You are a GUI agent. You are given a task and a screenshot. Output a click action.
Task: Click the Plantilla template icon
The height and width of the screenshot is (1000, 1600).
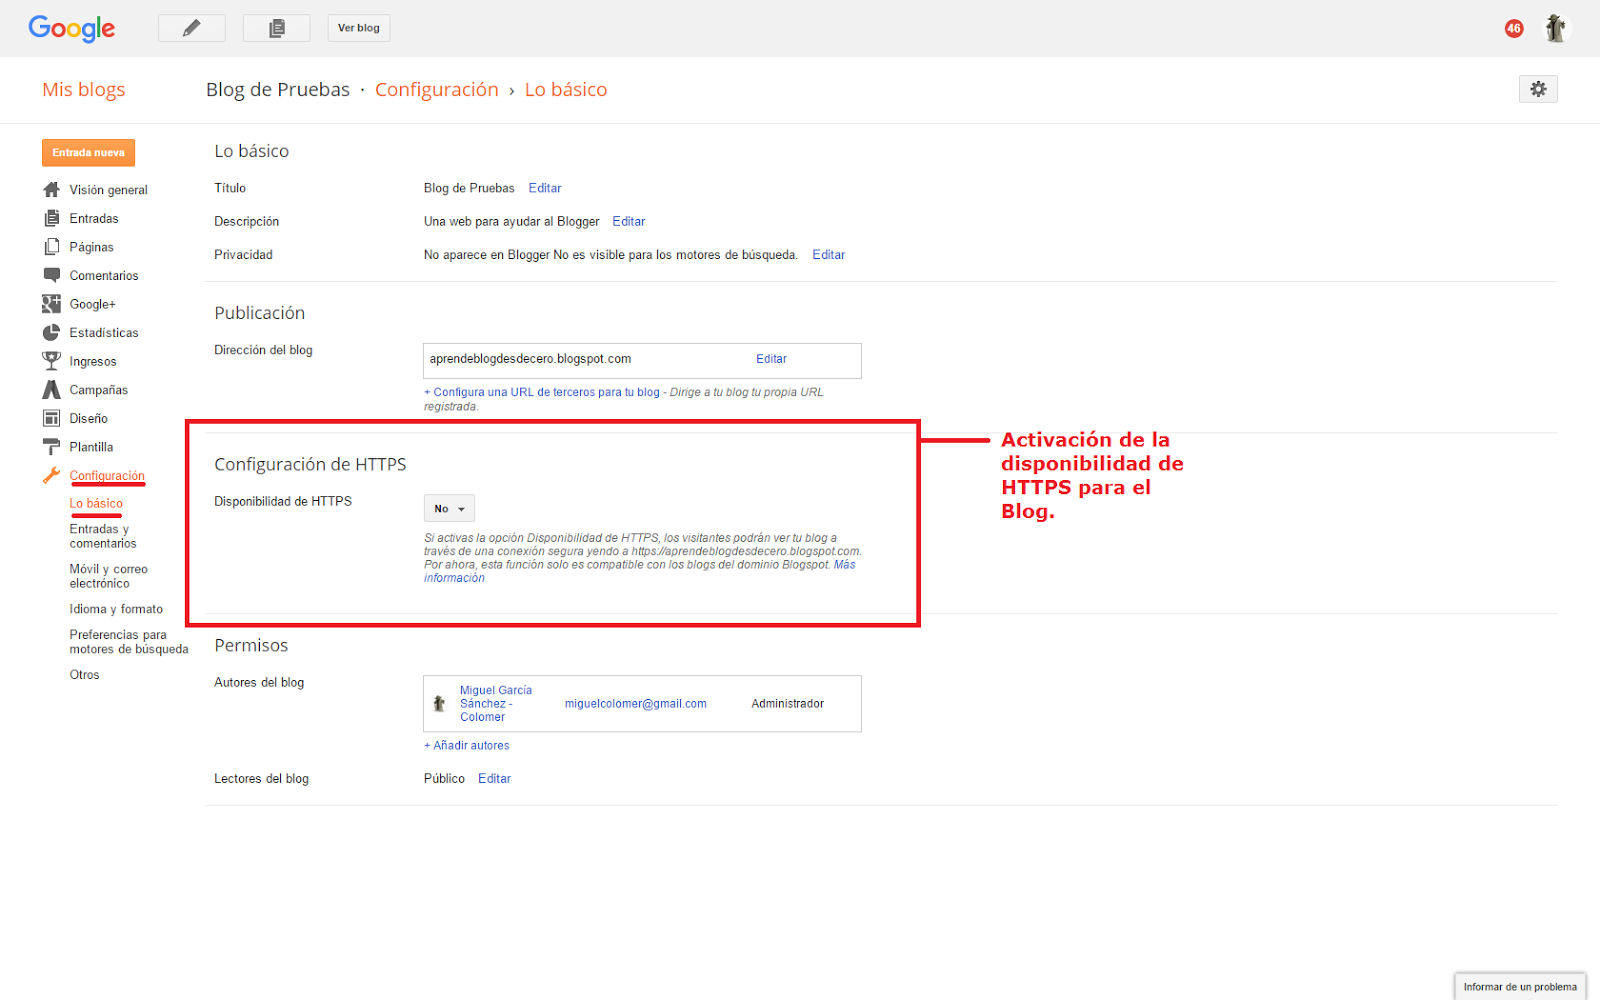click(52, 447)
